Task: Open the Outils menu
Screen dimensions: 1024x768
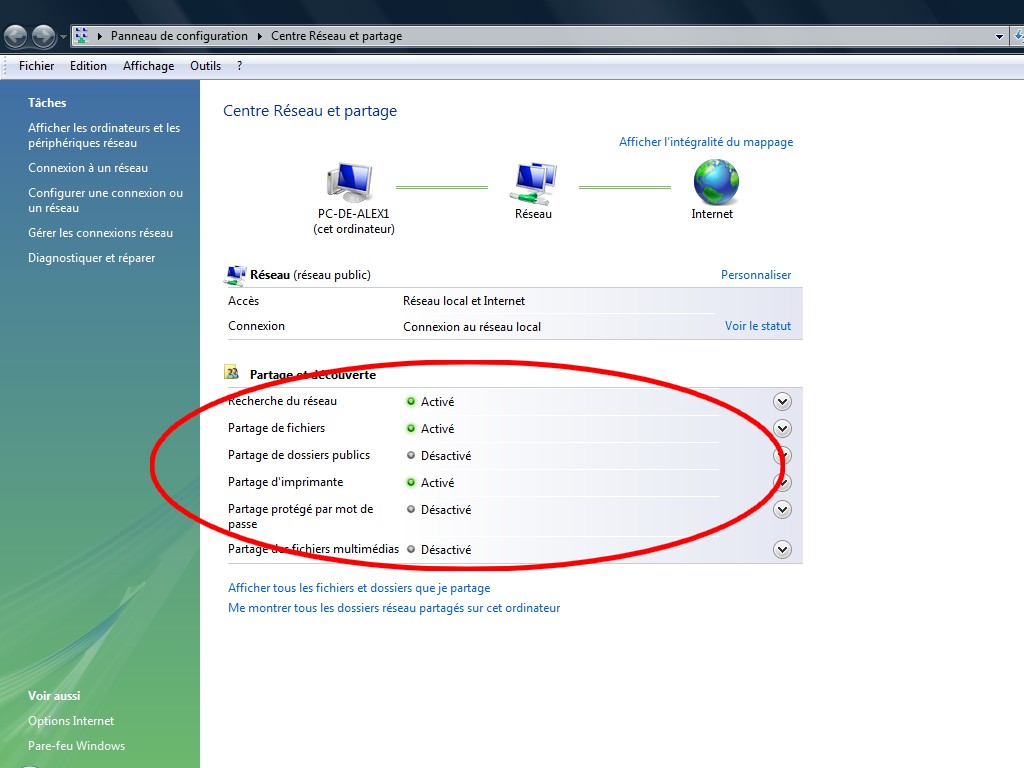Action: [205, 66]
